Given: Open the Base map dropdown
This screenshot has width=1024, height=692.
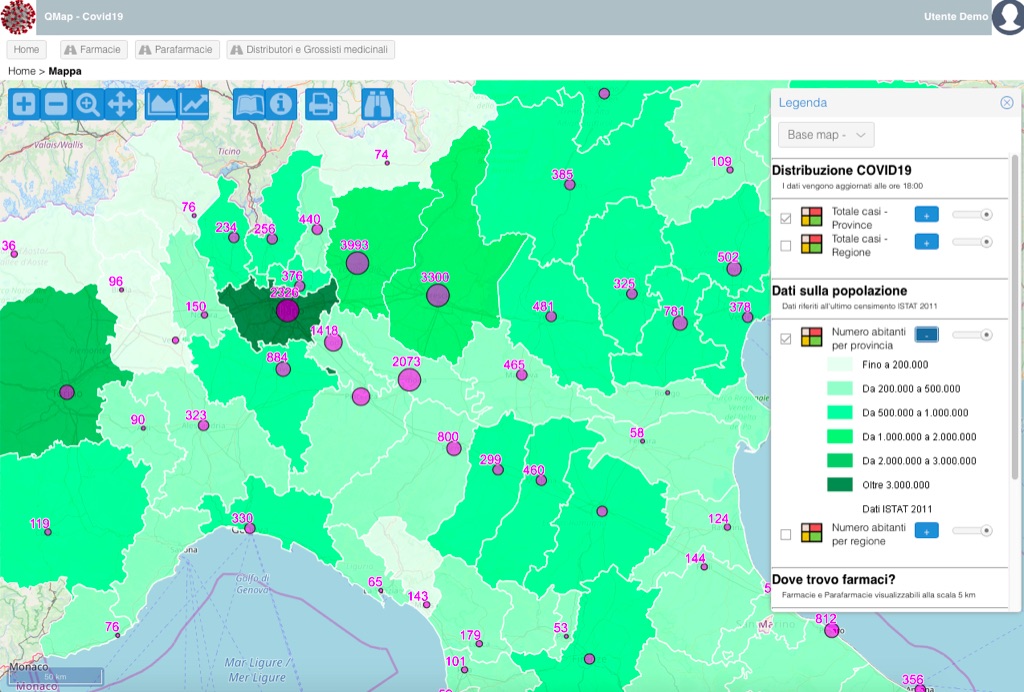Looking at the screenshot, I should click(x=826, y=134).
